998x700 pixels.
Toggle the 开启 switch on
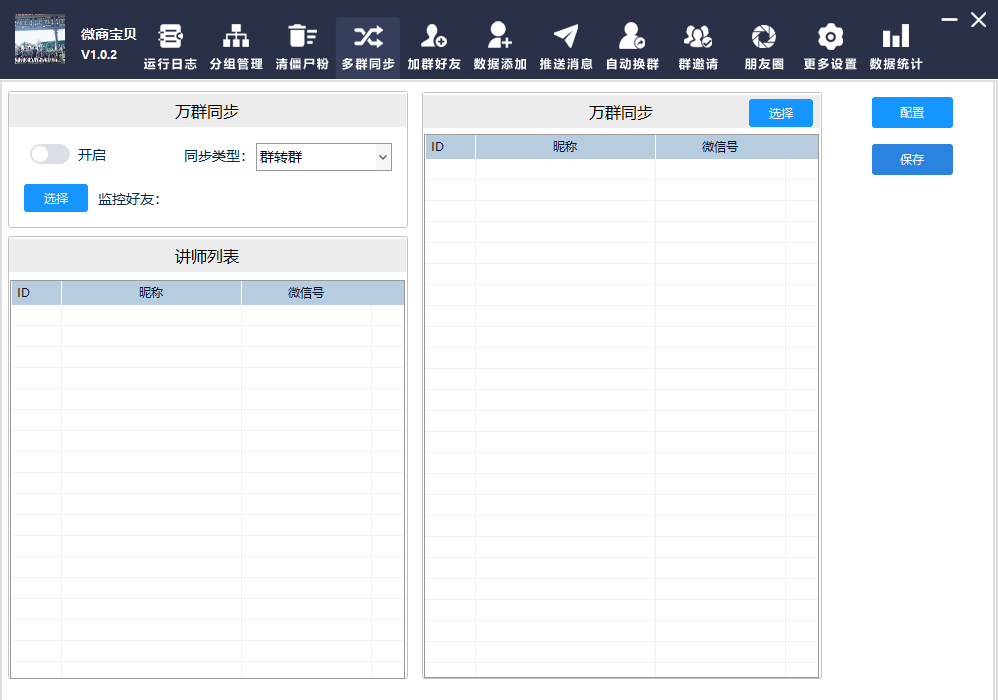pos(50,154)
